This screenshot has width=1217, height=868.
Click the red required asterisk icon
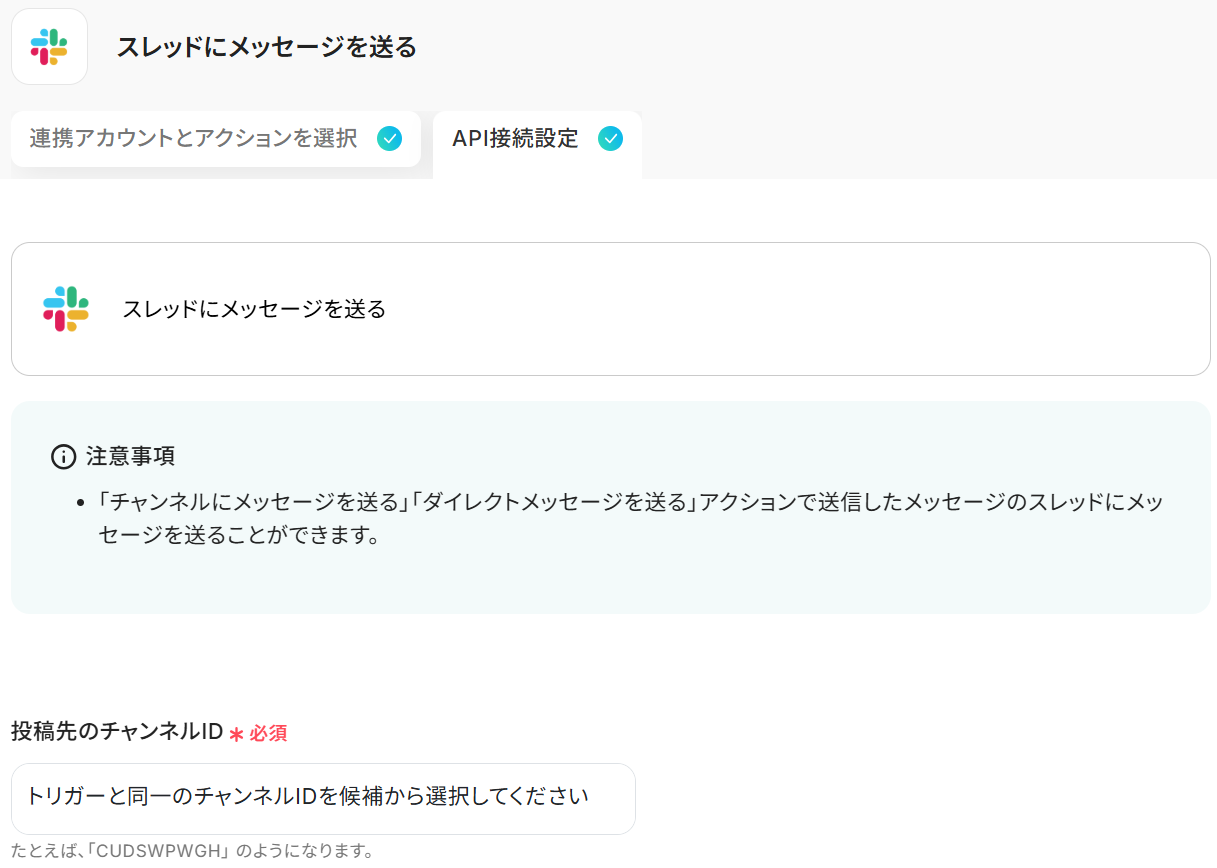[x=237, y=734]
